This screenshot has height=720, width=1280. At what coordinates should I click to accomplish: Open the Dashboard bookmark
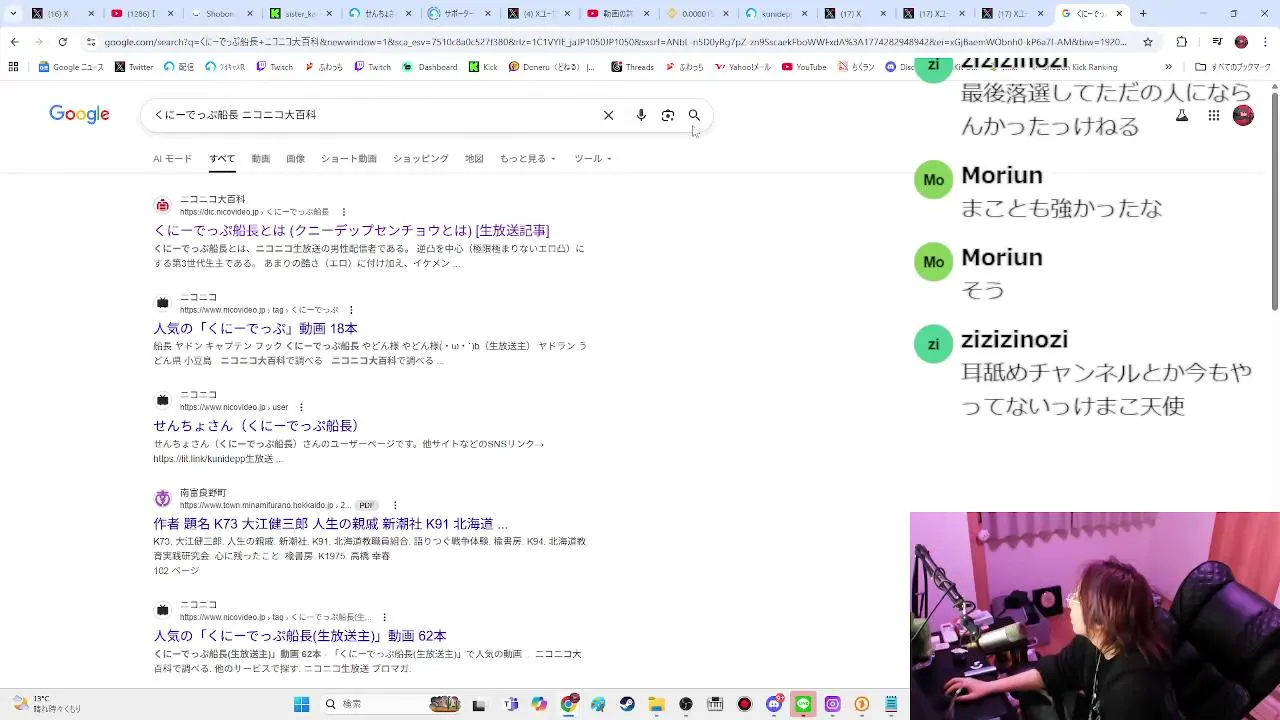pyautogui.click(x=430, y=67)
